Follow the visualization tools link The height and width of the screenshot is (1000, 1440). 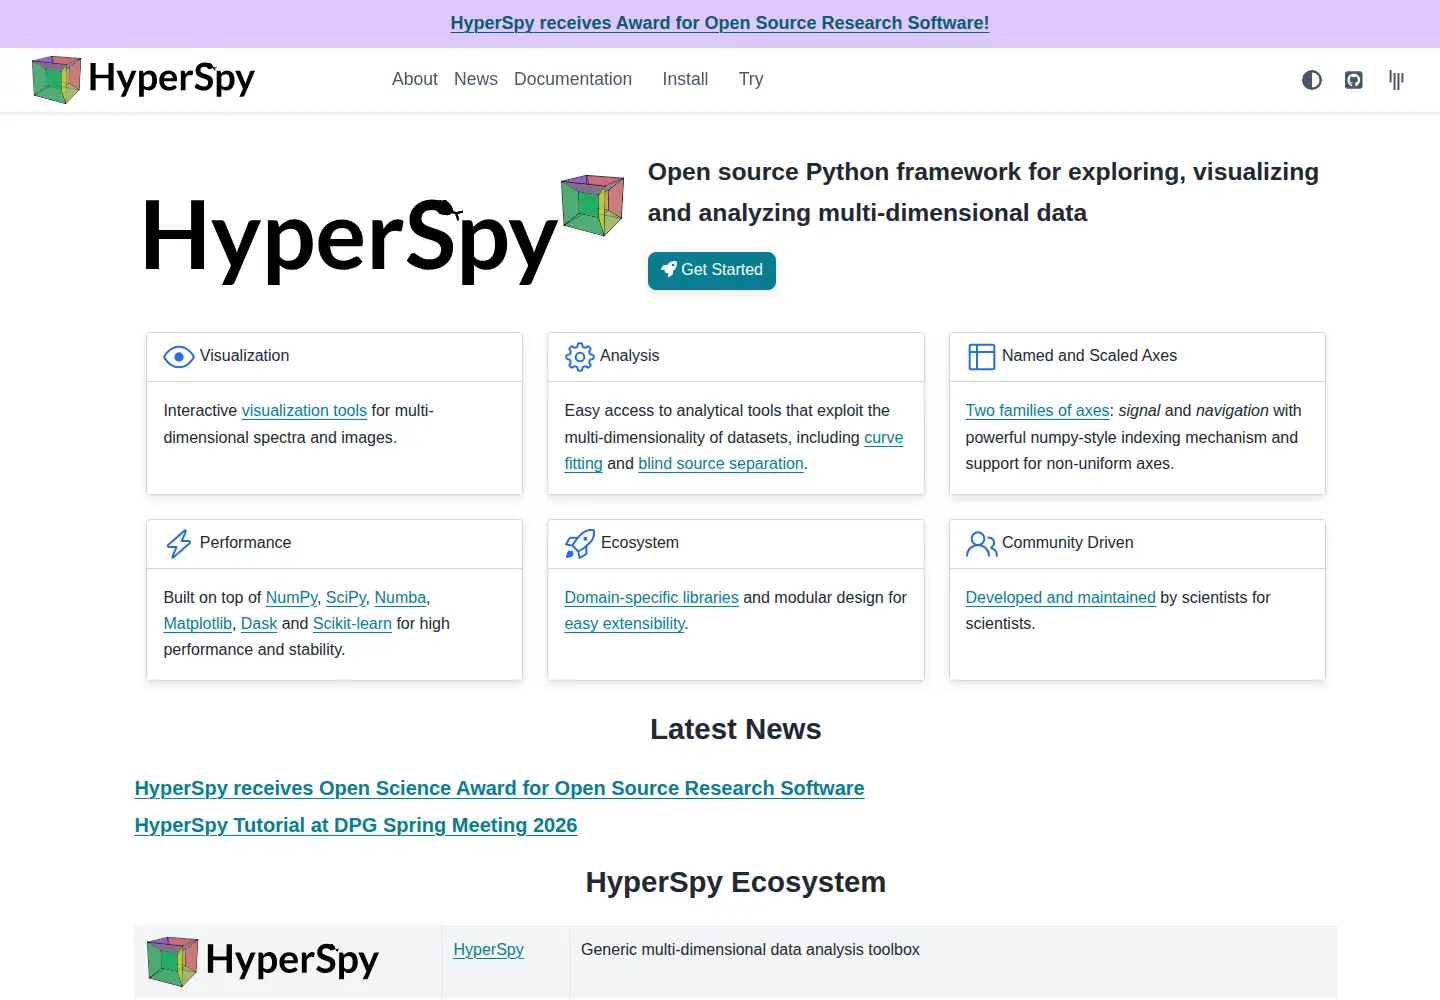(305, 411)
